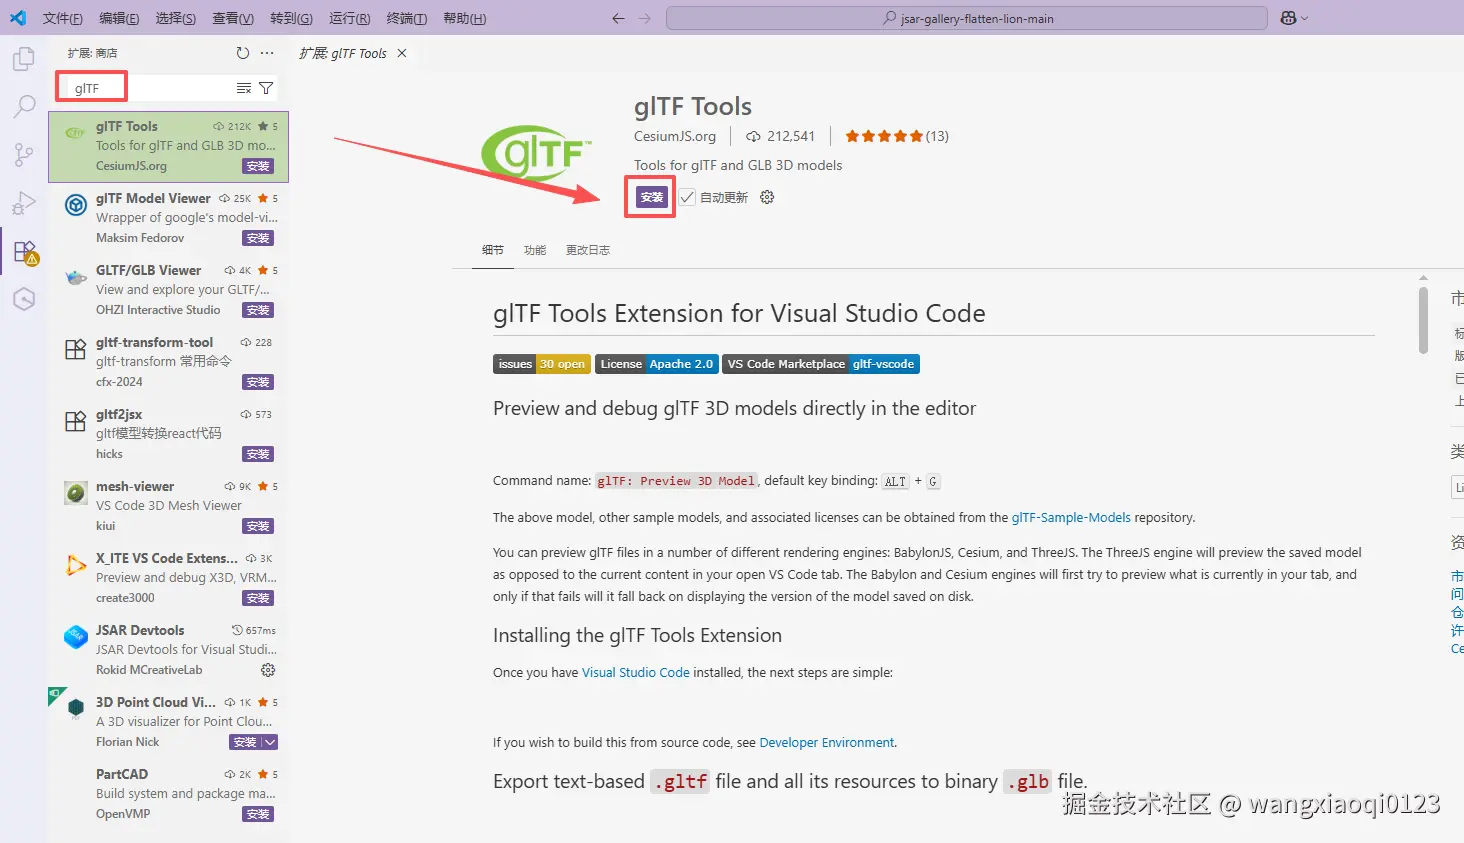The image size is (1464, 843).
Task: Open the 选择 Selection menu
Action: pos(176,18)
